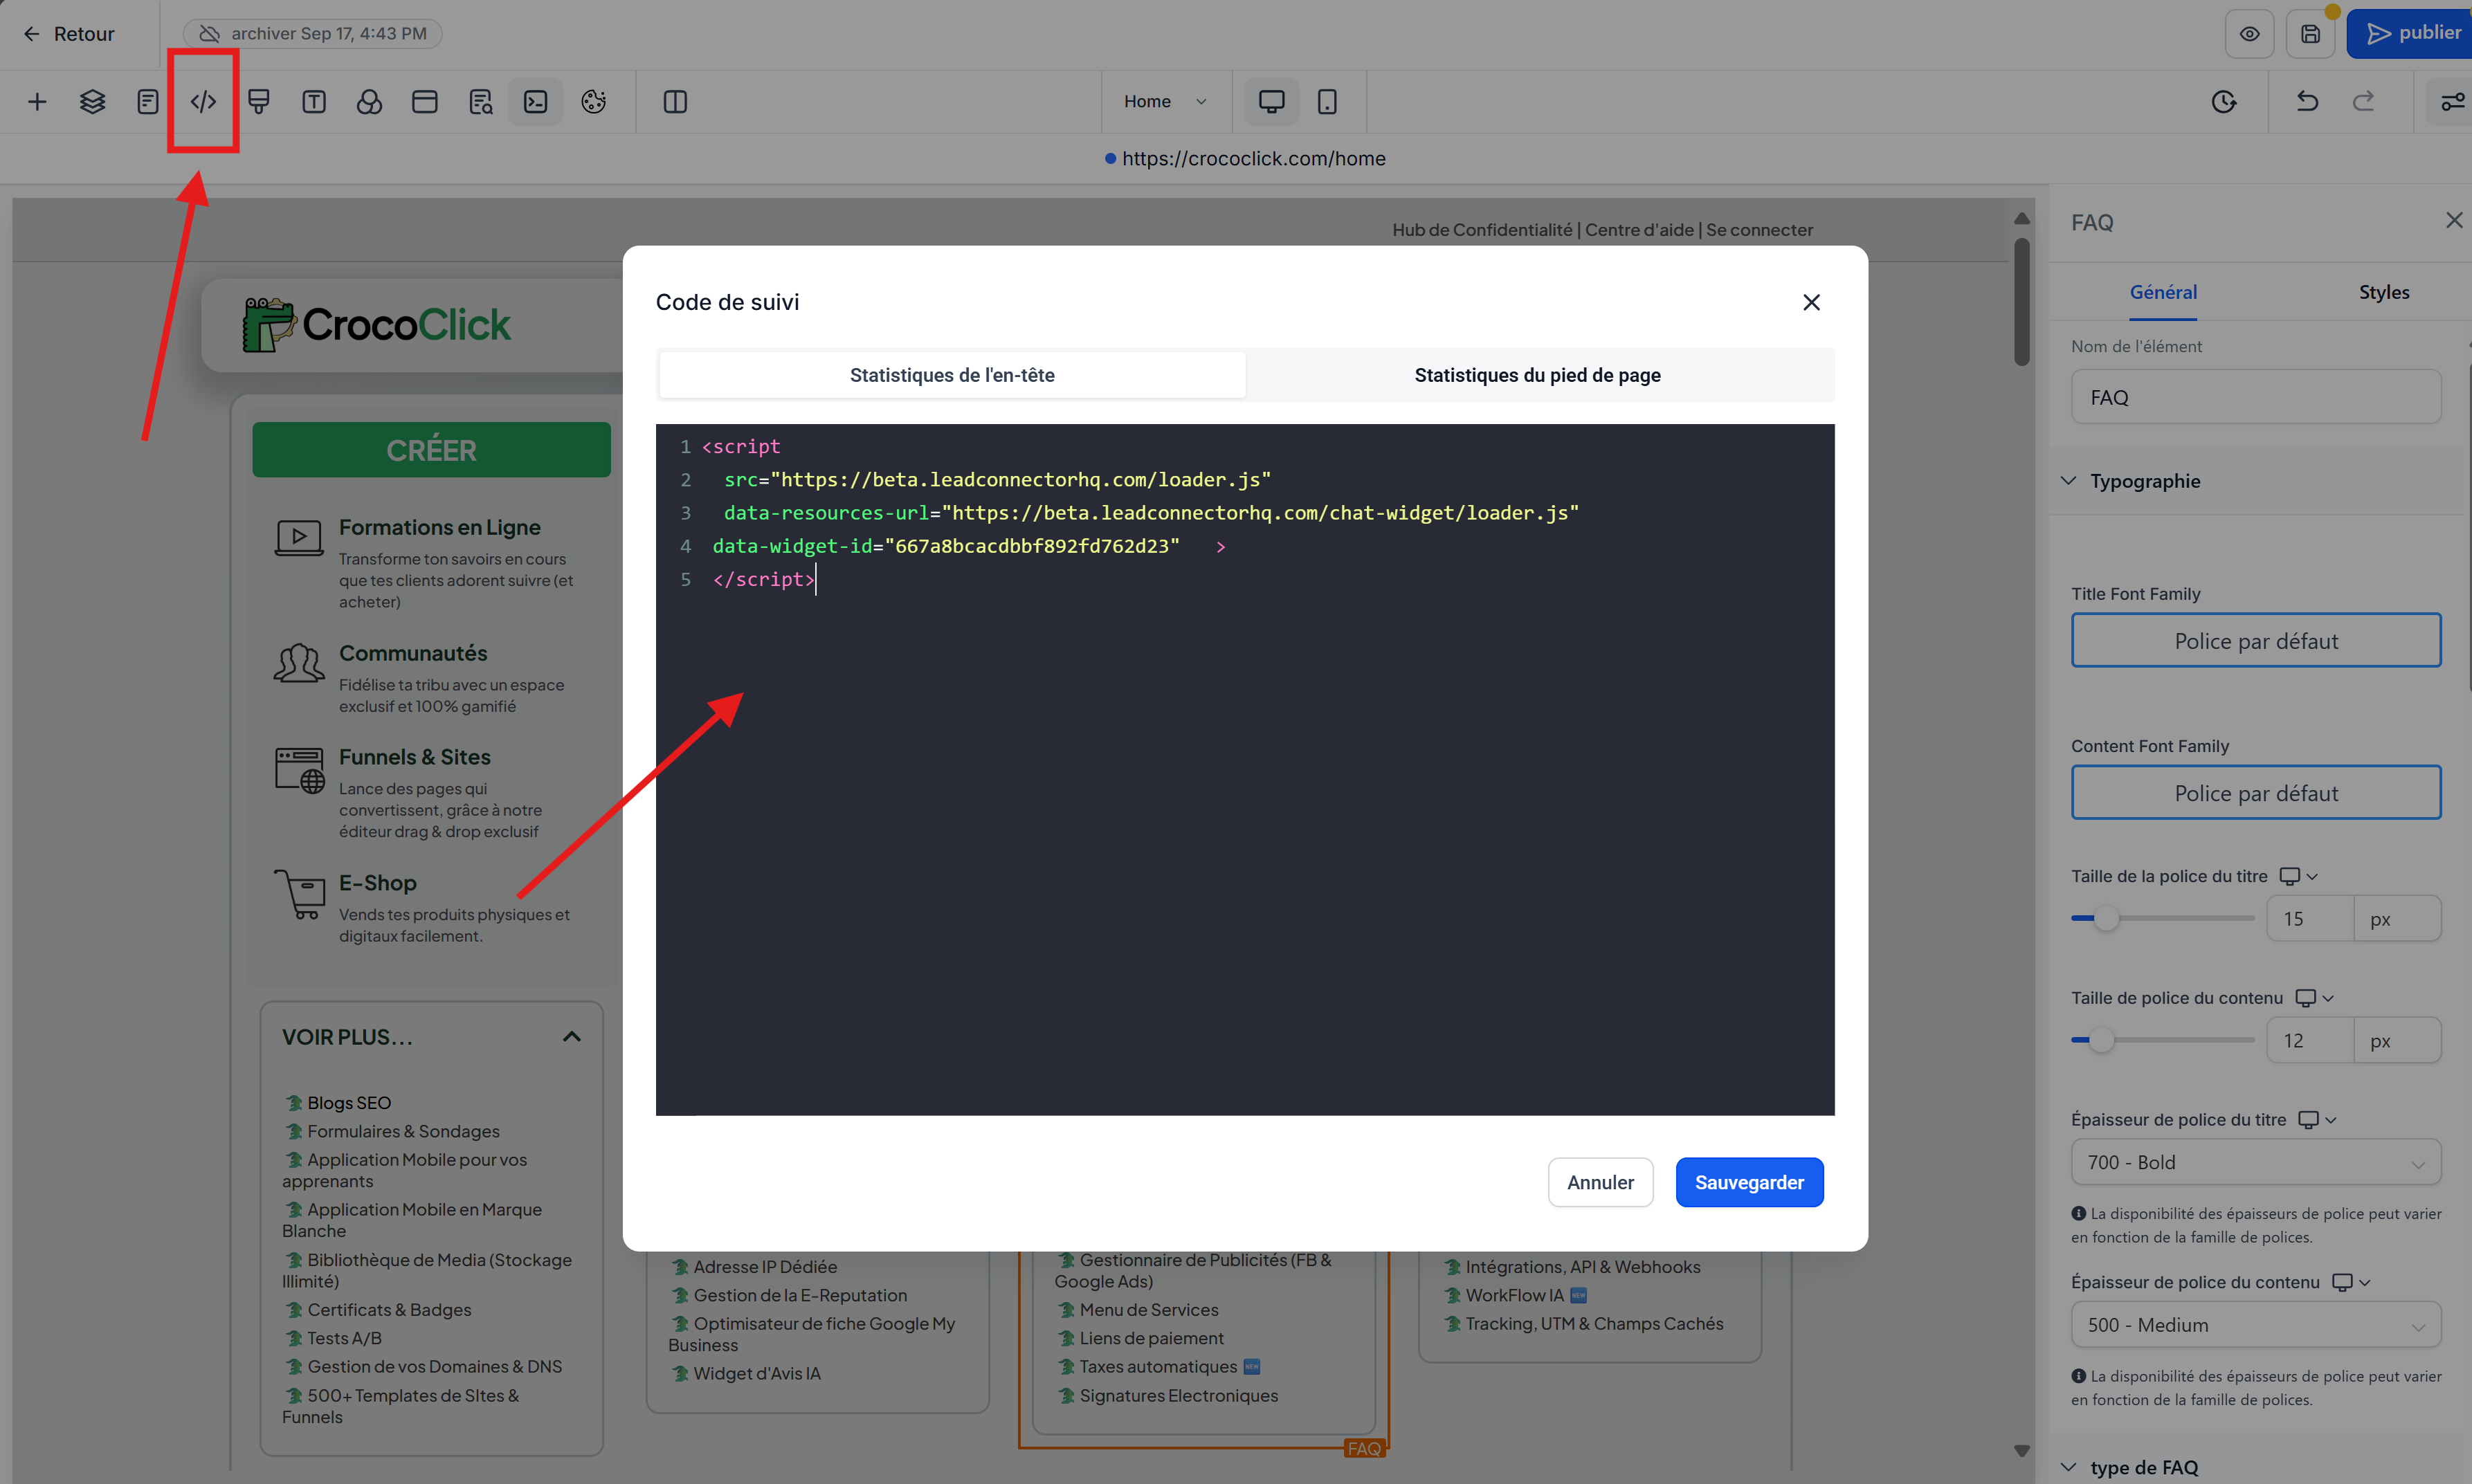Image resolution: width=2472 pixels, height=1484 pixels.
Task: Click the Communautés people icon
Action: [x=299, y=663]
